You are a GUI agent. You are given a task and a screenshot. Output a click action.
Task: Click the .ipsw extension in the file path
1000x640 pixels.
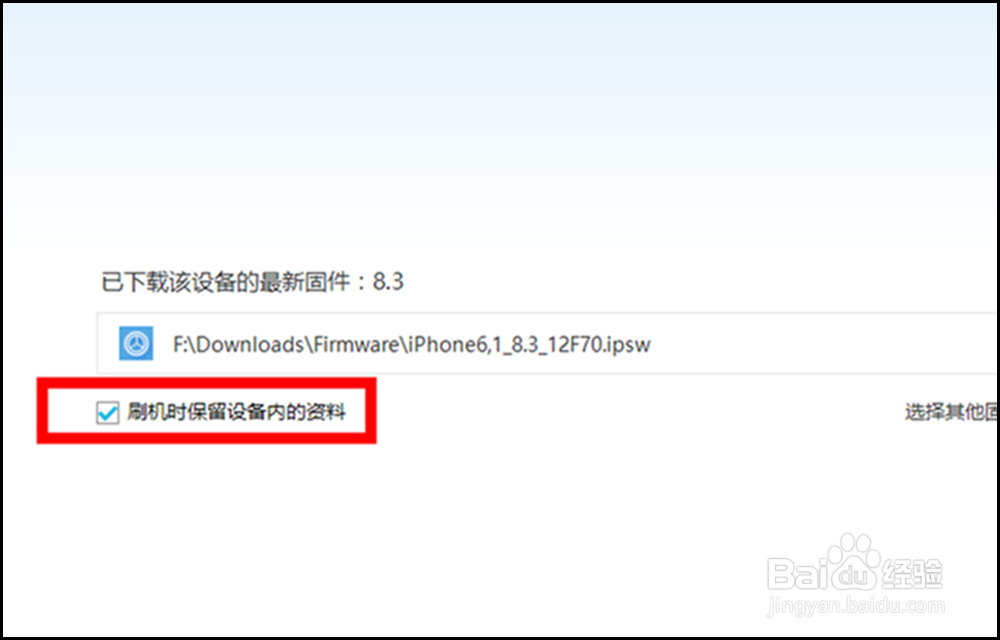[x=626, y=345]
